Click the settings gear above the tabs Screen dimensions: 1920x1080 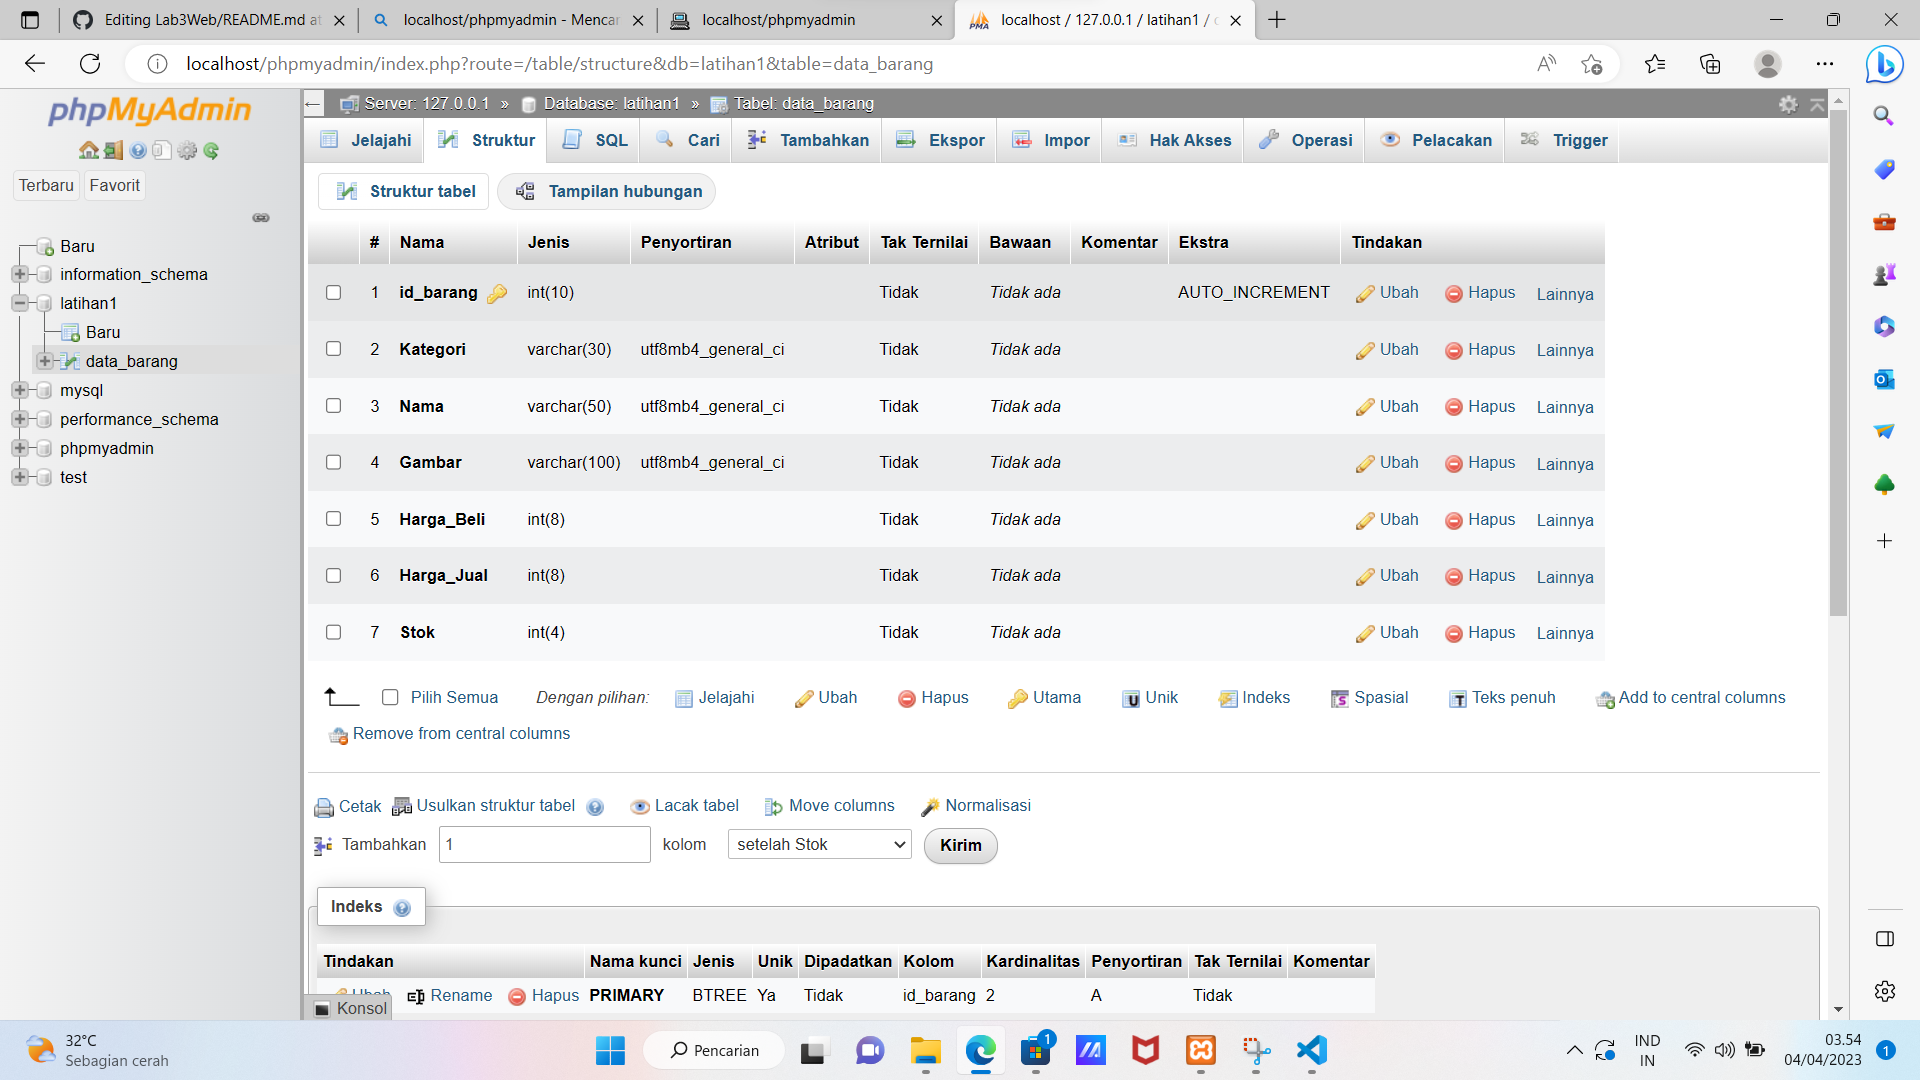click(x=1789, y=104)
